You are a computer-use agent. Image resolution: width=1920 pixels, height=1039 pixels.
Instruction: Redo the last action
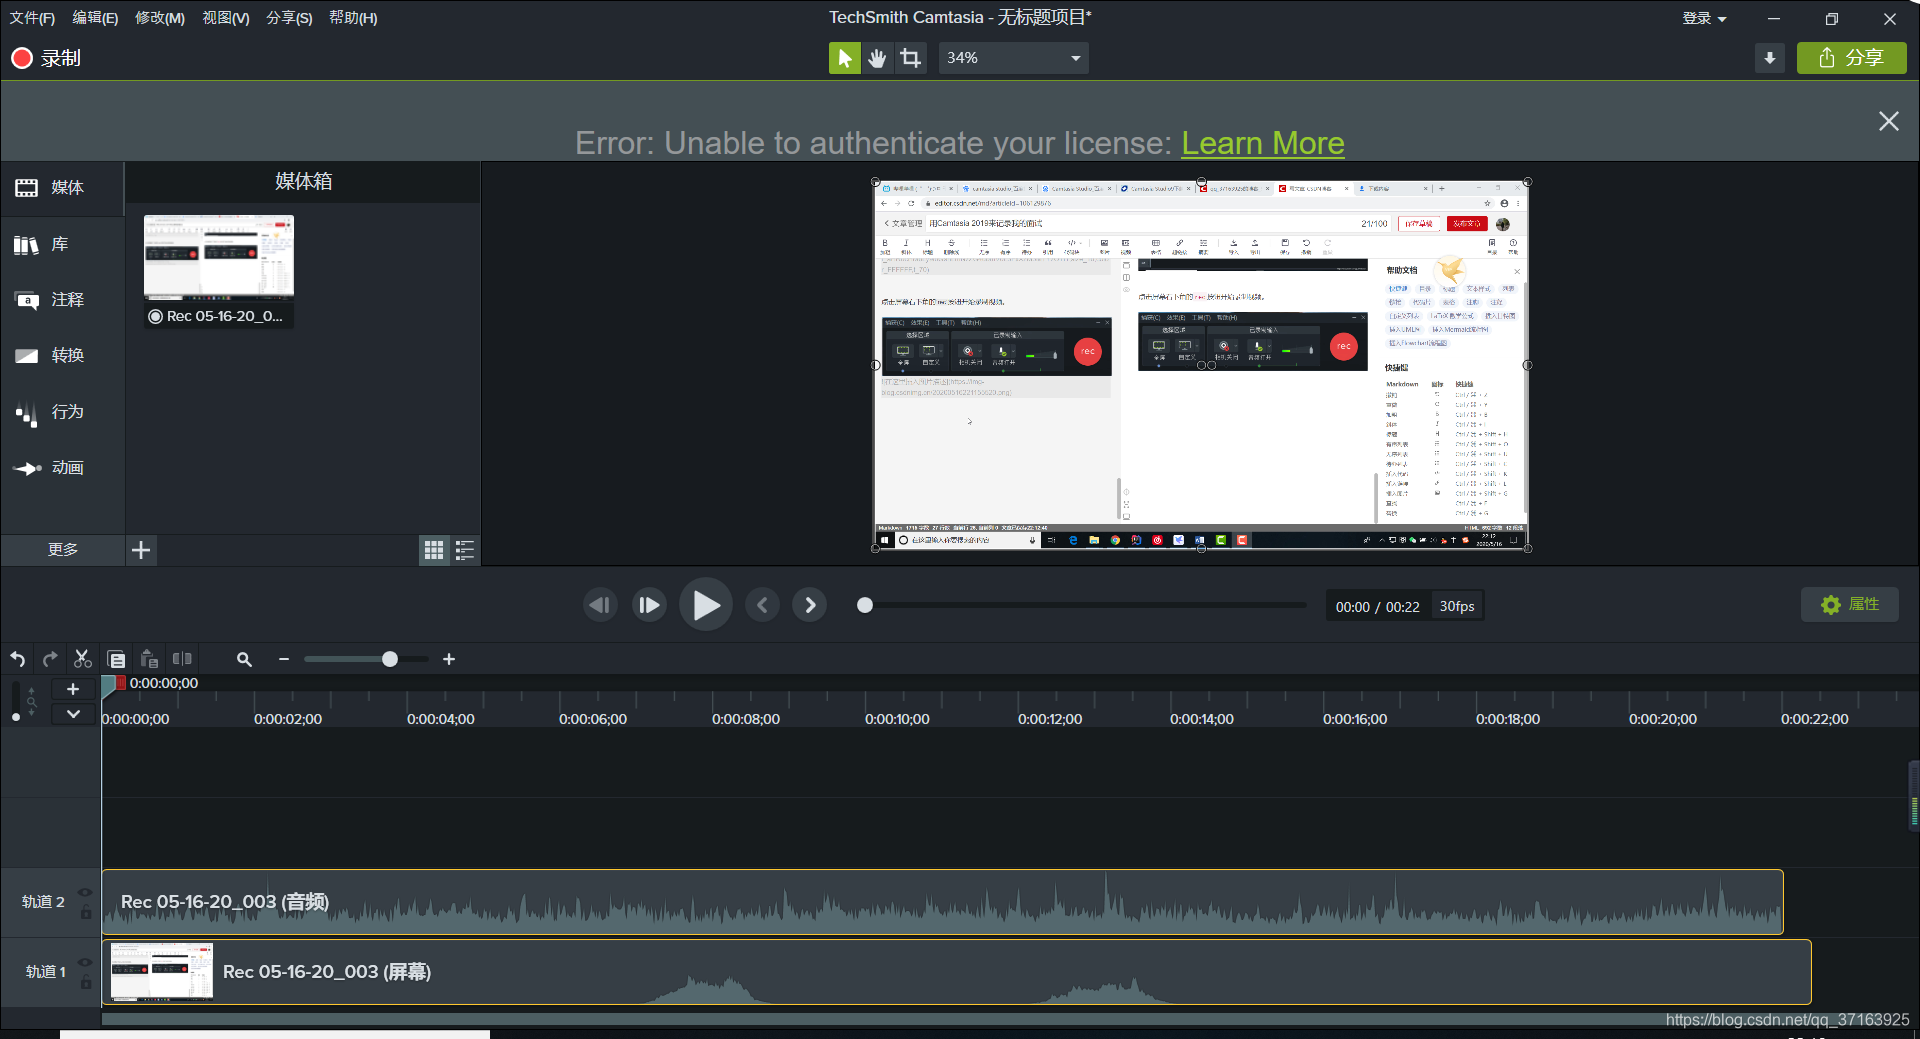click(50, 659)
